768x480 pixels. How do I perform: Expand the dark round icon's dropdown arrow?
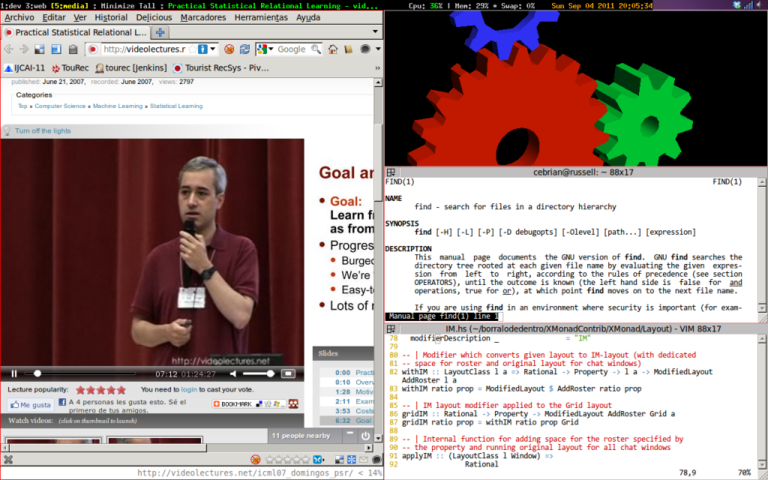pyautogui.click(x=378, y=49)
